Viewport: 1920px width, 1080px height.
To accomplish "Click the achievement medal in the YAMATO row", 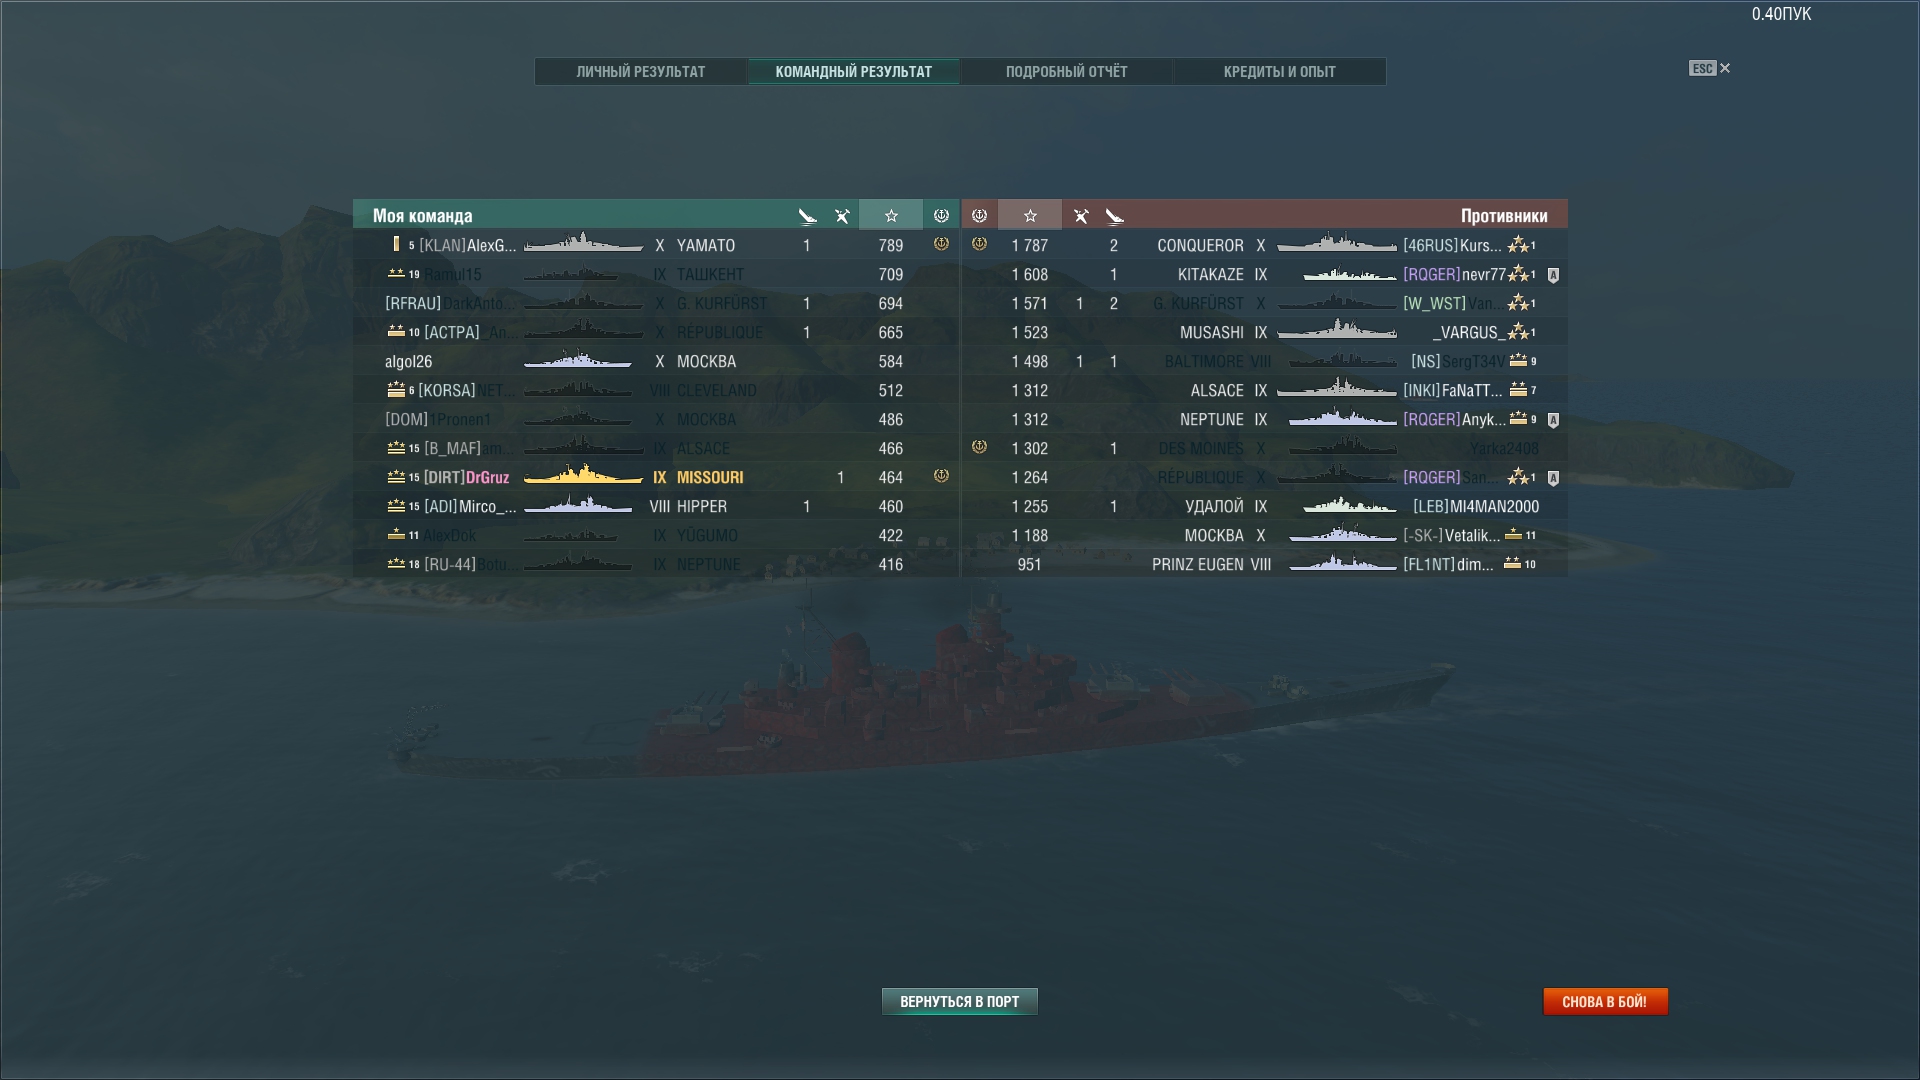I will coord(941,244).
